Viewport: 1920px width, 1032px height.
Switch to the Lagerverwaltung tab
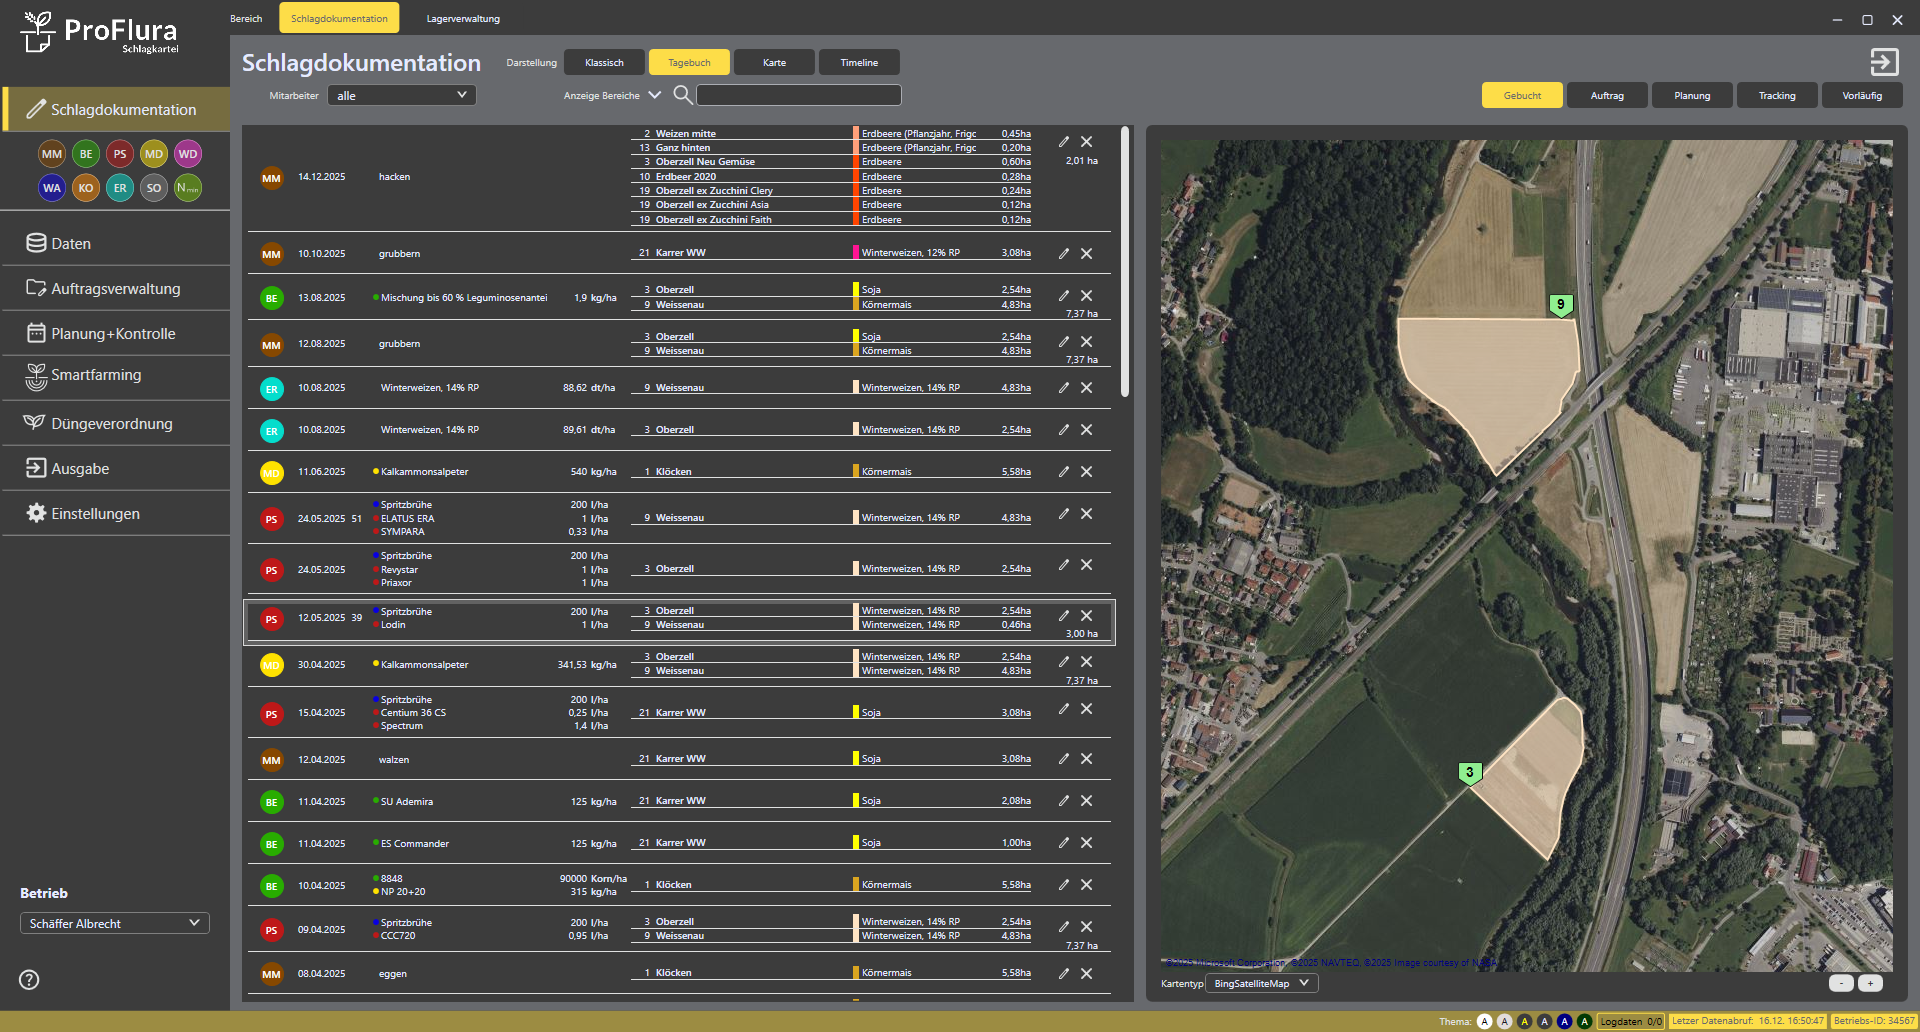point(463,18)
